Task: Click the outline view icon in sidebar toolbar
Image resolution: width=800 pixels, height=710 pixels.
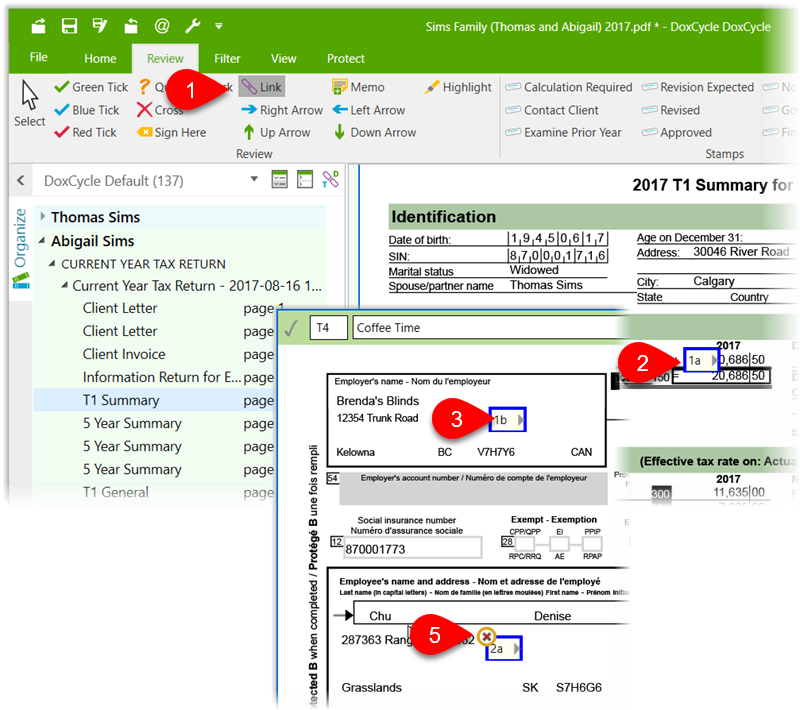Action: coord(305,179)
